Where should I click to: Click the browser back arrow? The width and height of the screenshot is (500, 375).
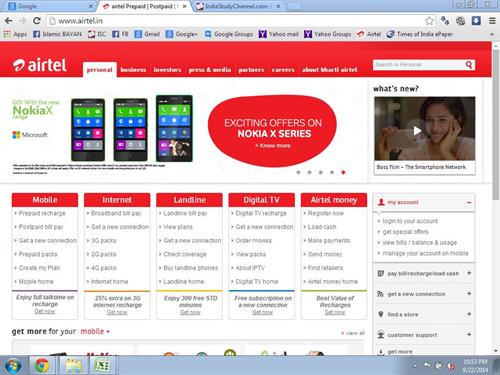coord(9,21)
